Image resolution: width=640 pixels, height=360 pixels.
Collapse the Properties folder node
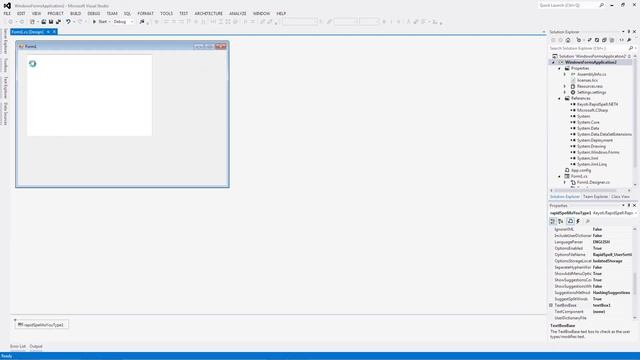[560, 69]
